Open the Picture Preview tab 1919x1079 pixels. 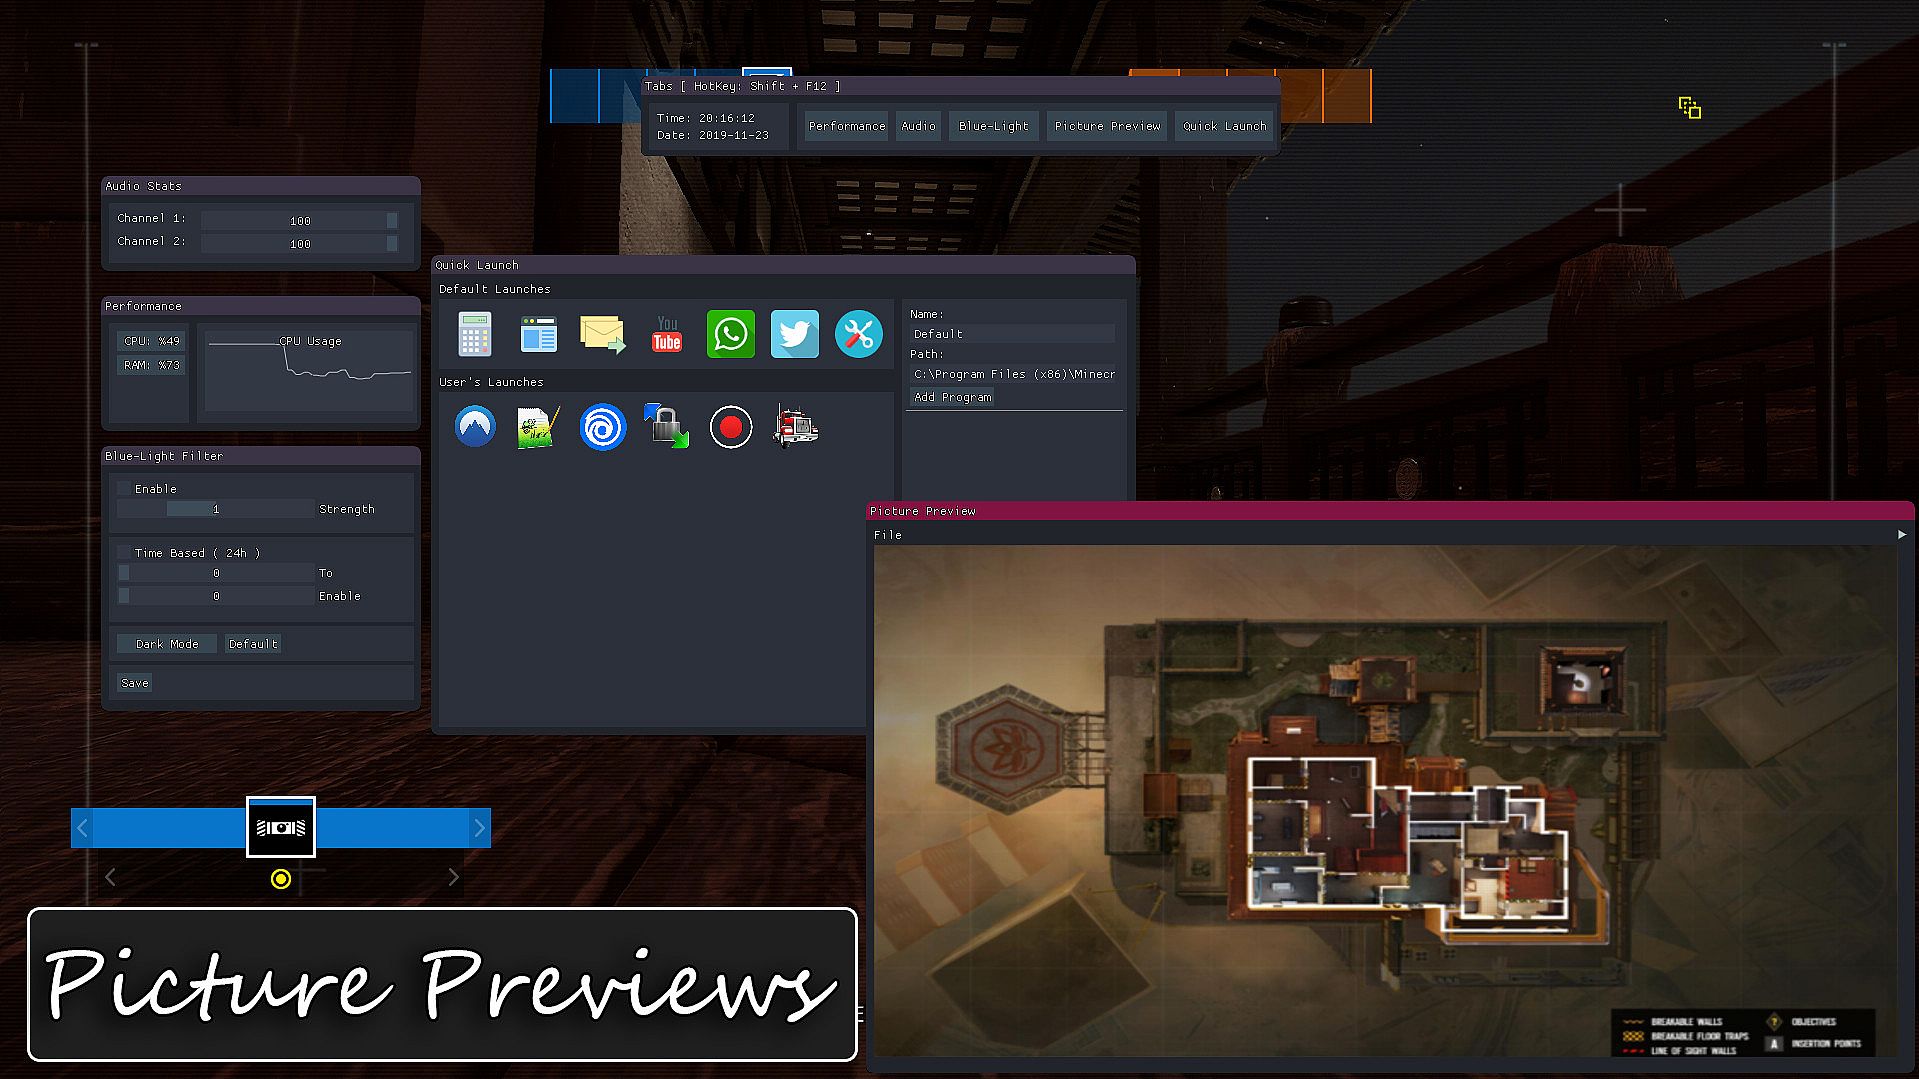(x=1107, y=126)
